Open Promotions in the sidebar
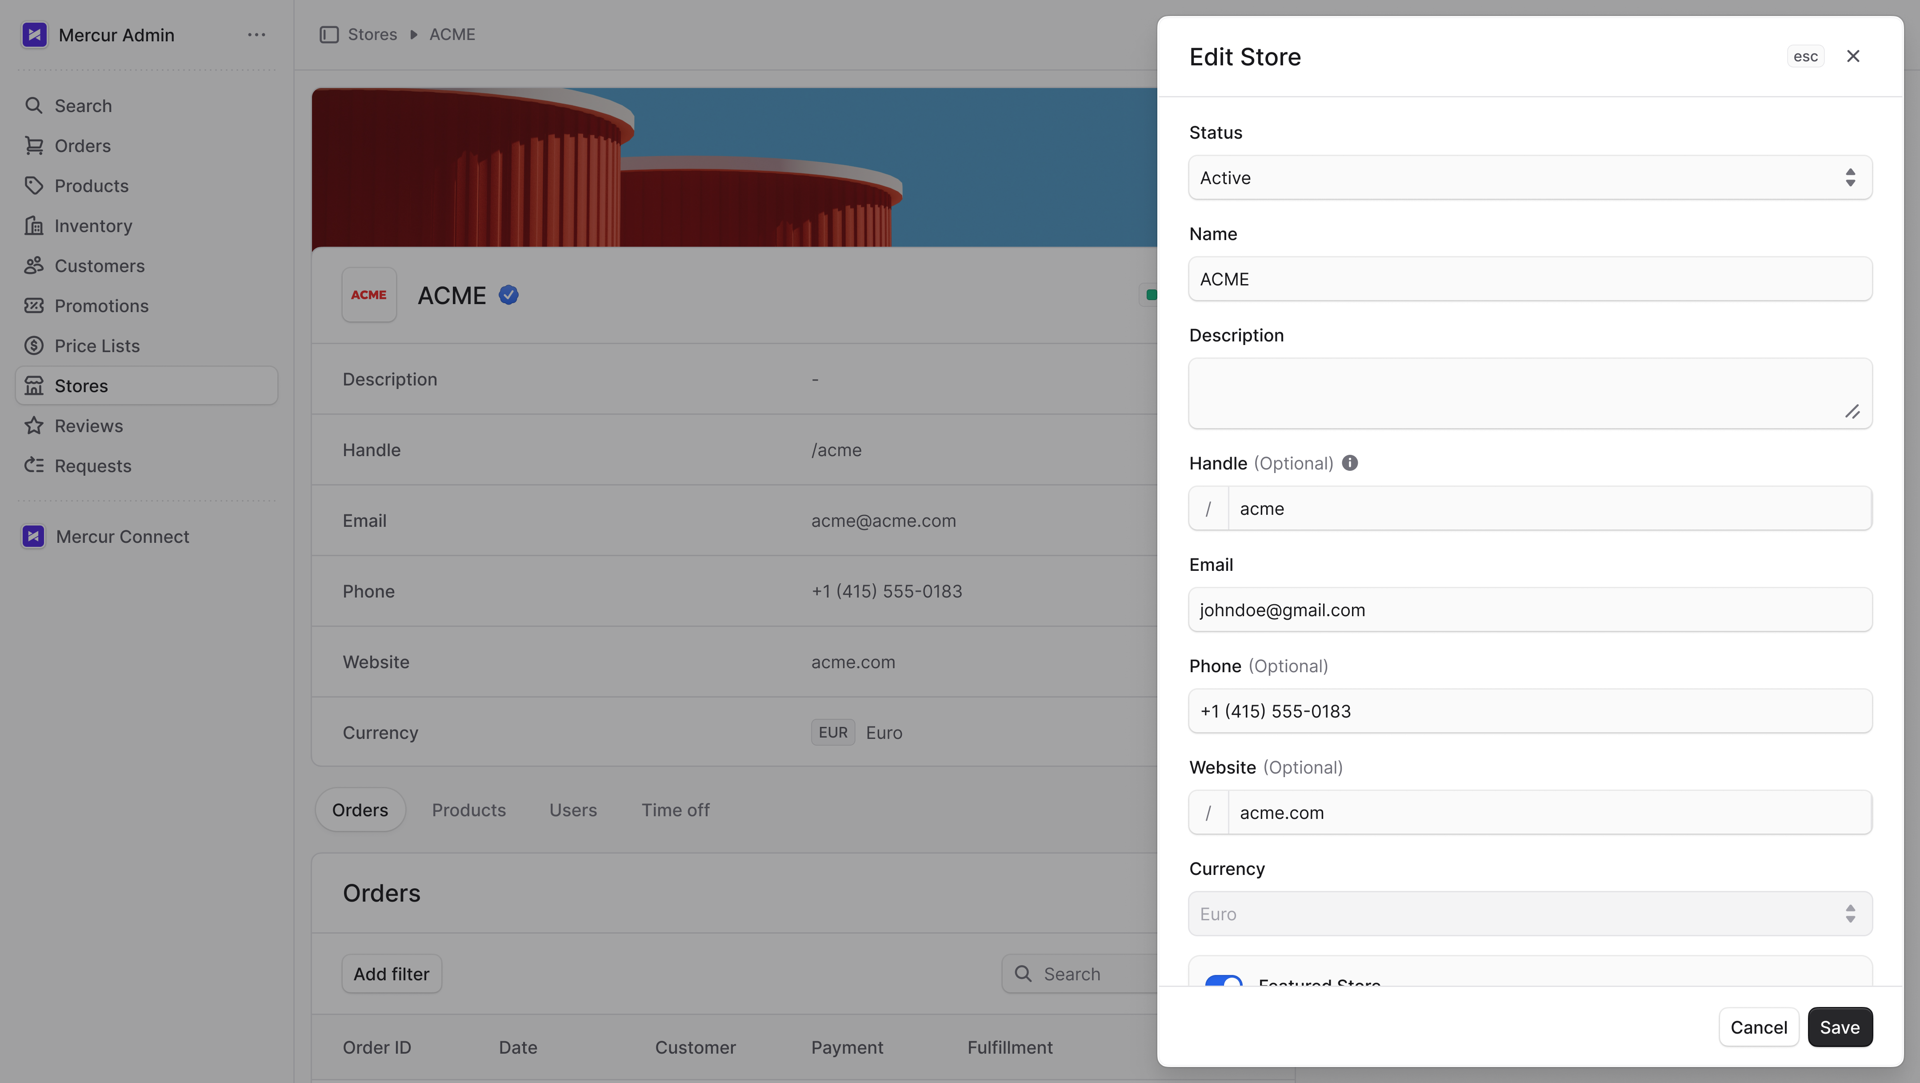1920x1083 pixels. click(x=147, y=306)
